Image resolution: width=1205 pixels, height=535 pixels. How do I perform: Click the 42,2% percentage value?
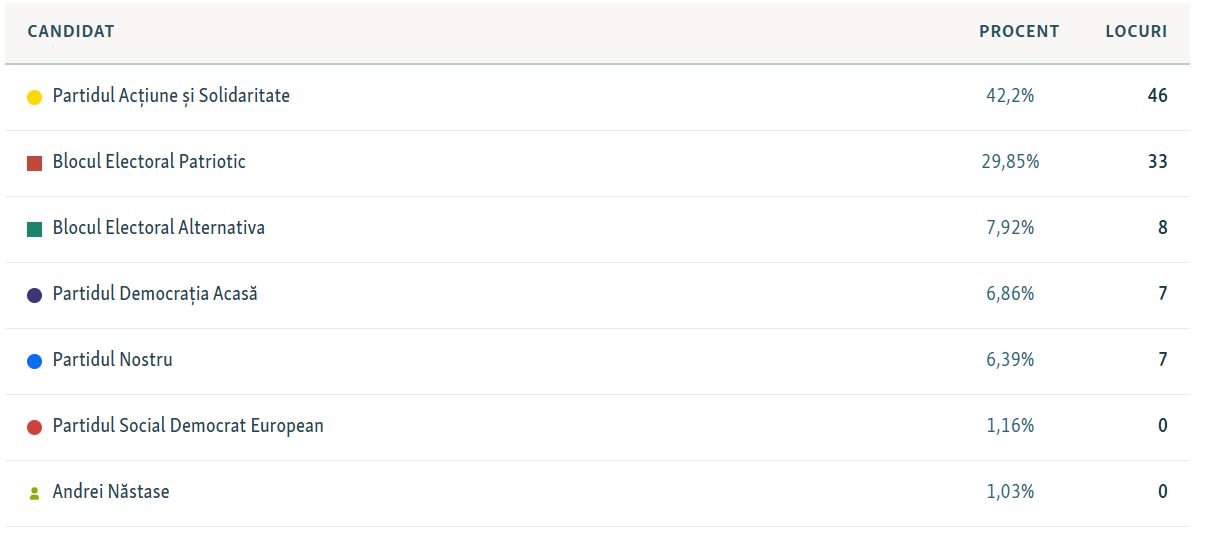(x=1010, y=96)
